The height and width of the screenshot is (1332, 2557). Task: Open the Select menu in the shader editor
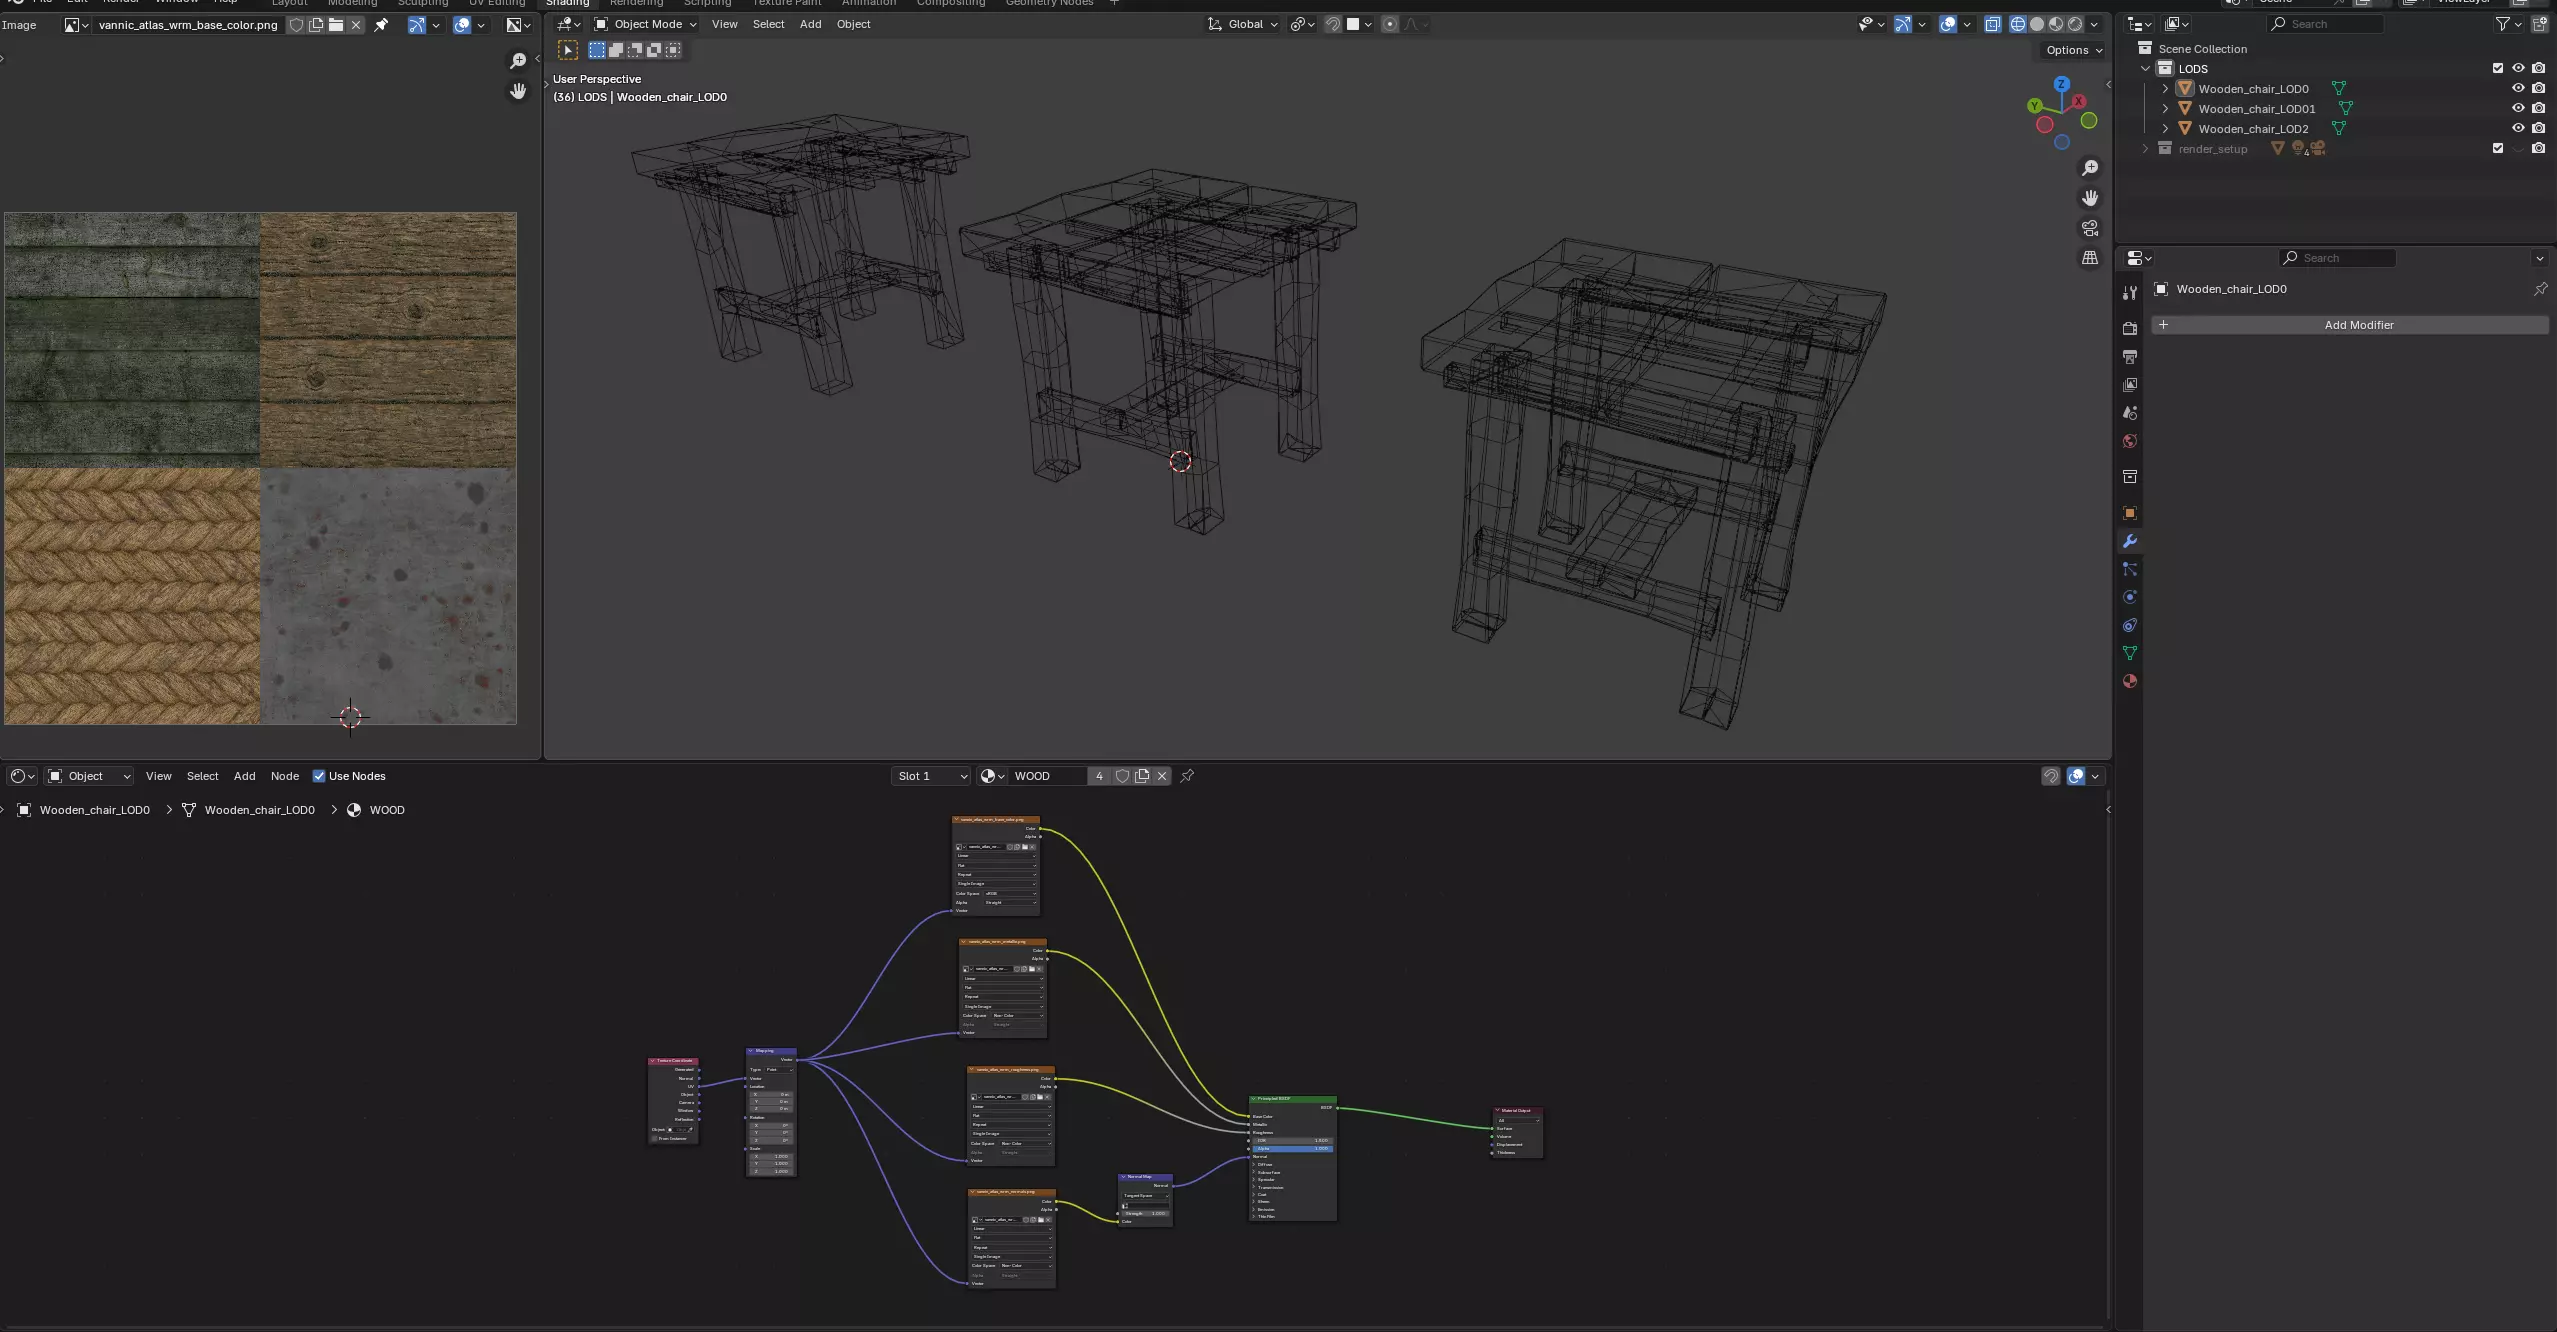coord(202,776)
